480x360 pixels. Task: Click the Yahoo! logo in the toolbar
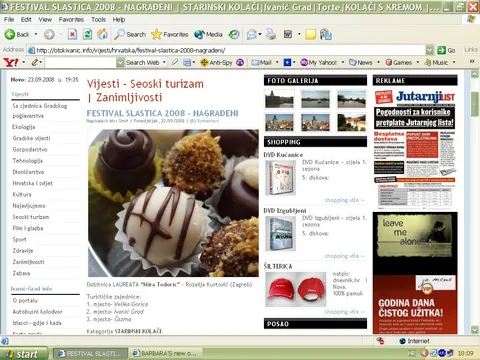click(x=11, y=62)
